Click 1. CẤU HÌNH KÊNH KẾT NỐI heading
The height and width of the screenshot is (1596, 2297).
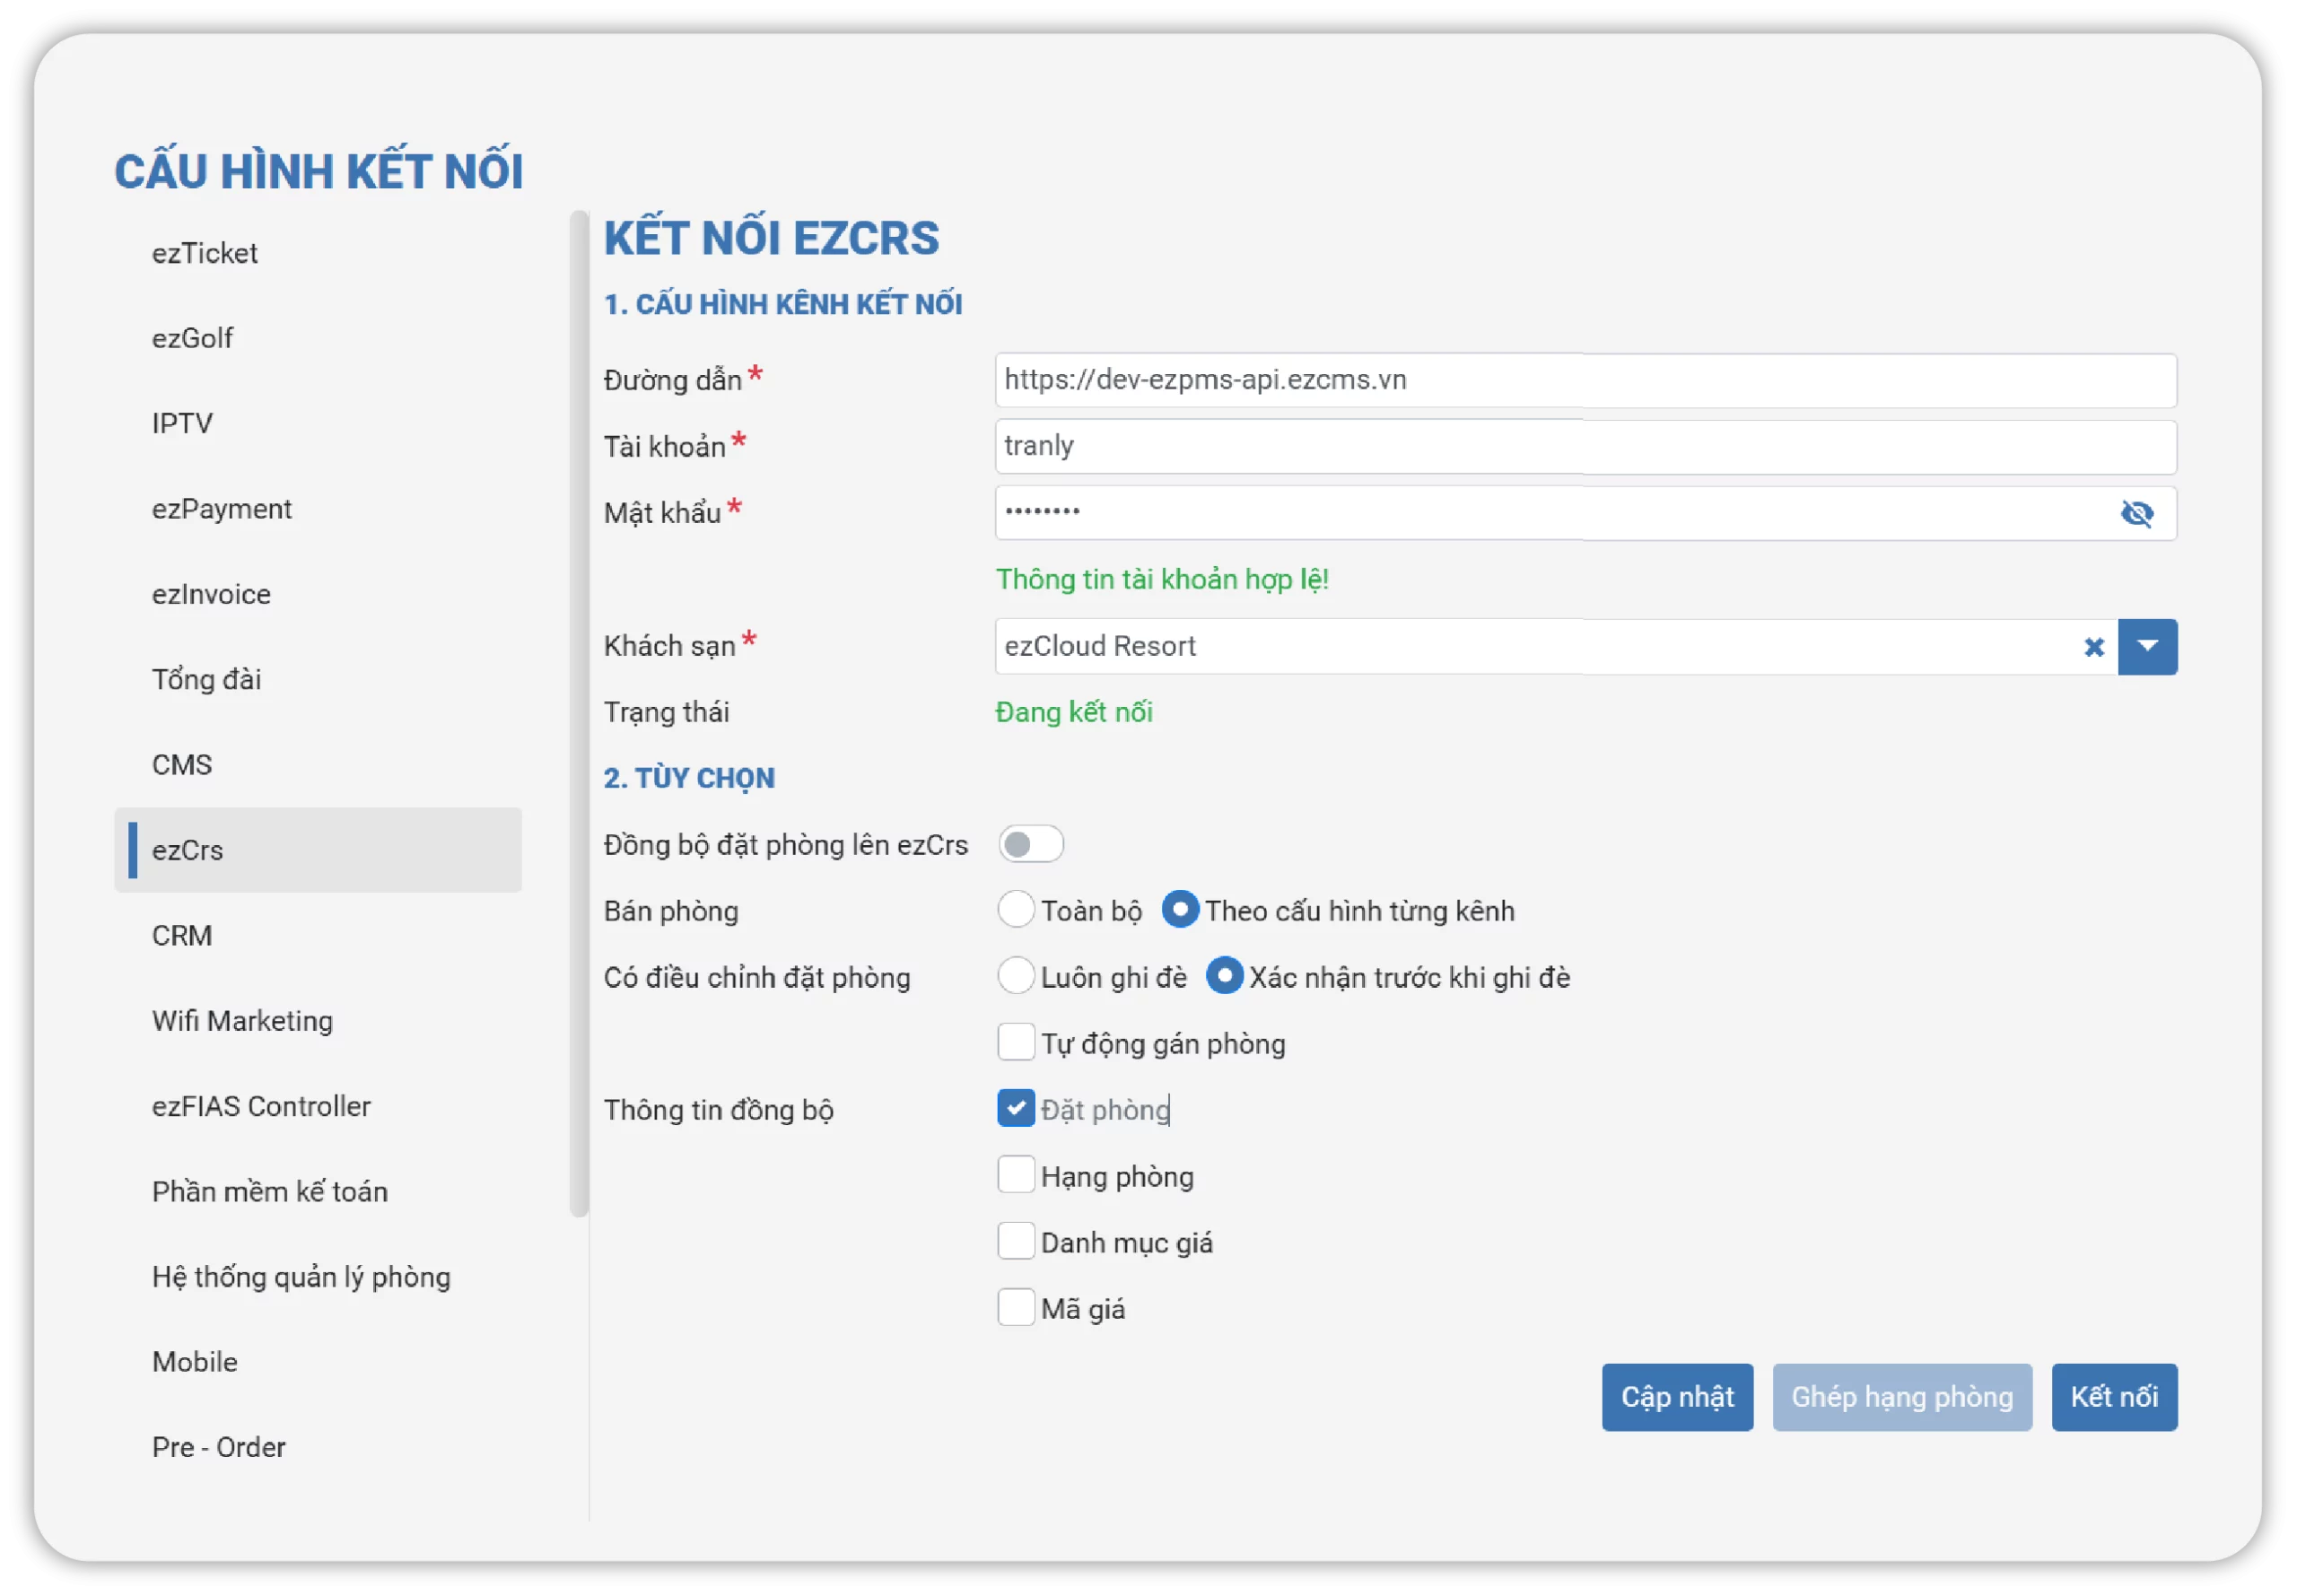[x=783, y=304]
